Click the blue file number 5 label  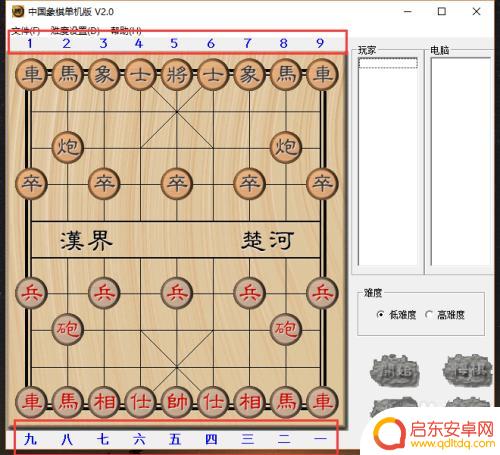click(174, 43)
